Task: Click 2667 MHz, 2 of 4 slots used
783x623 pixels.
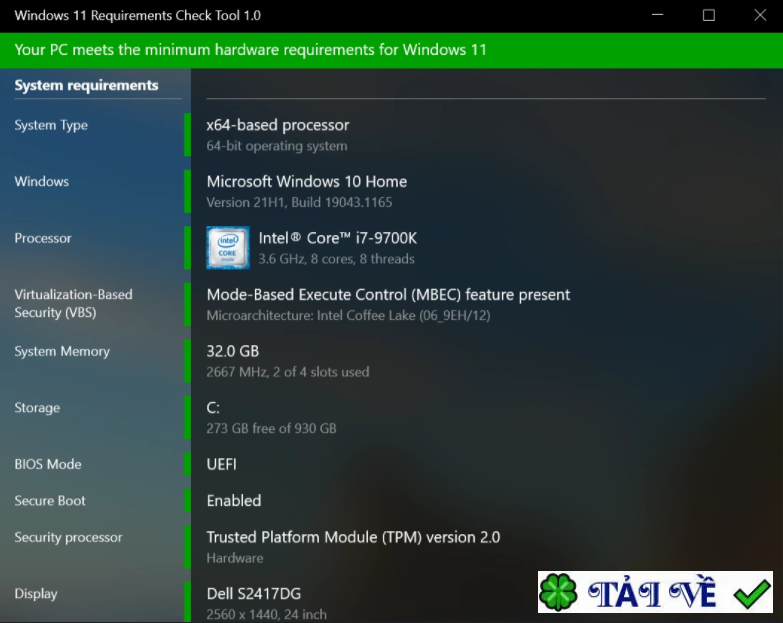Action: pos(288,372)
